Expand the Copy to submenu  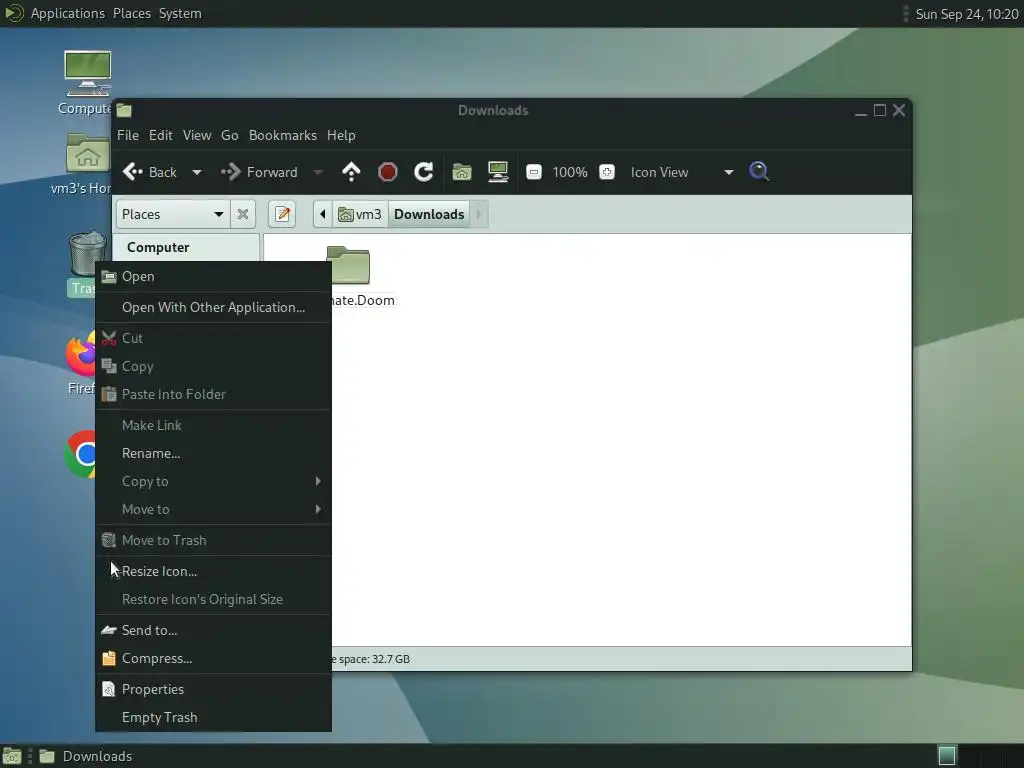[214, 481]
